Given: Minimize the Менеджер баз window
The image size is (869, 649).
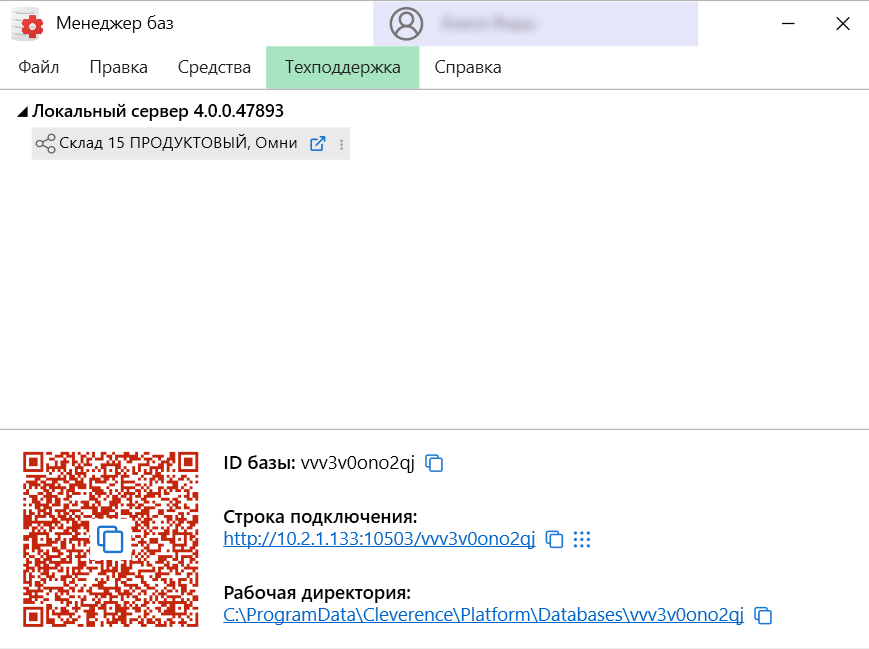Looking at the screenshot, I should 788,24.
